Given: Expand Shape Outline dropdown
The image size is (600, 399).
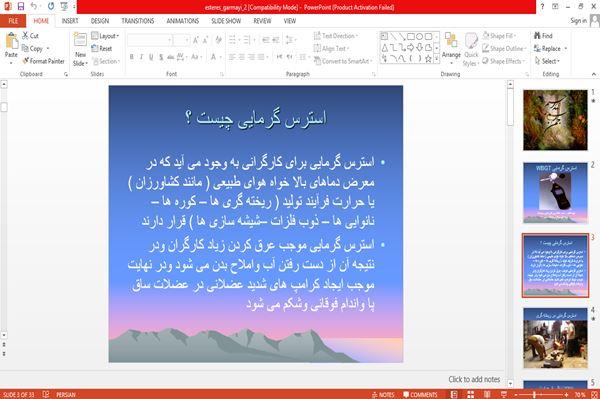Looking at the screenshot, I should (x=504, y=48).
